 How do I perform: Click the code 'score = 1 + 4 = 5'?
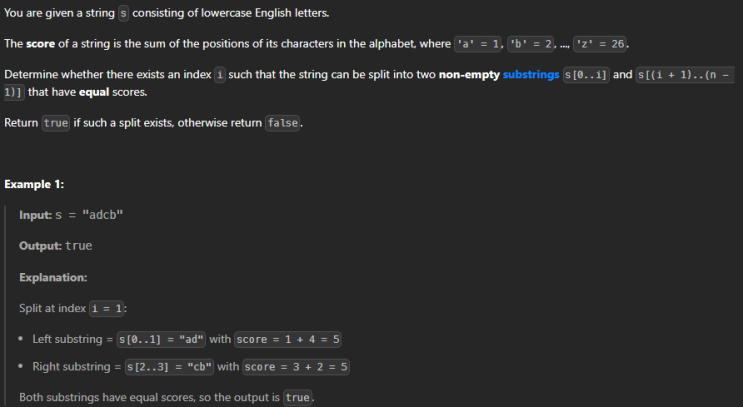click(x=288, y=340)
